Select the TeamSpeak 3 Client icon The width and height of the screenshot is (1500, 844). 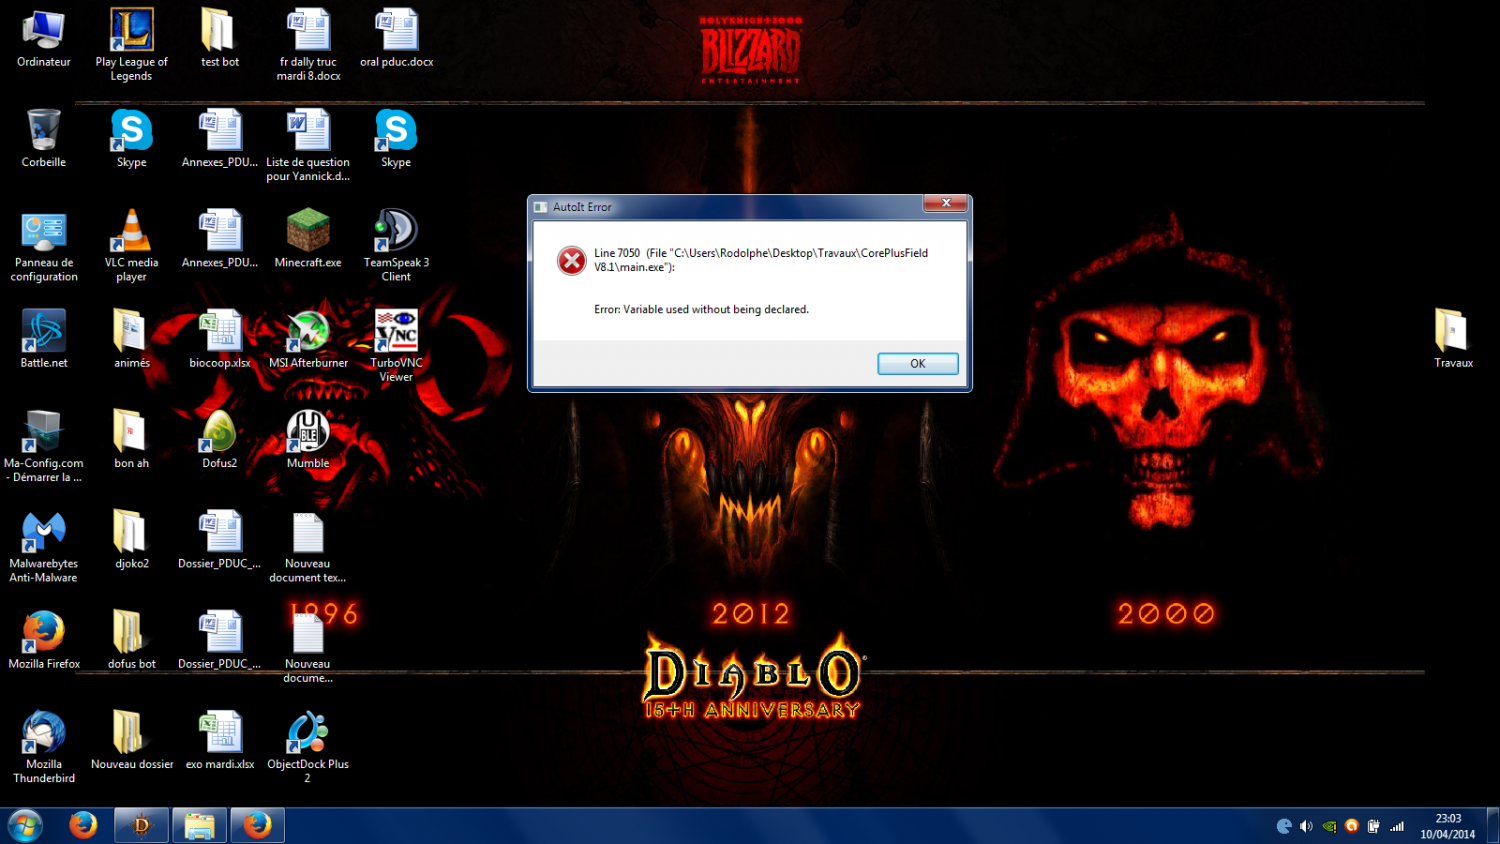396,245
